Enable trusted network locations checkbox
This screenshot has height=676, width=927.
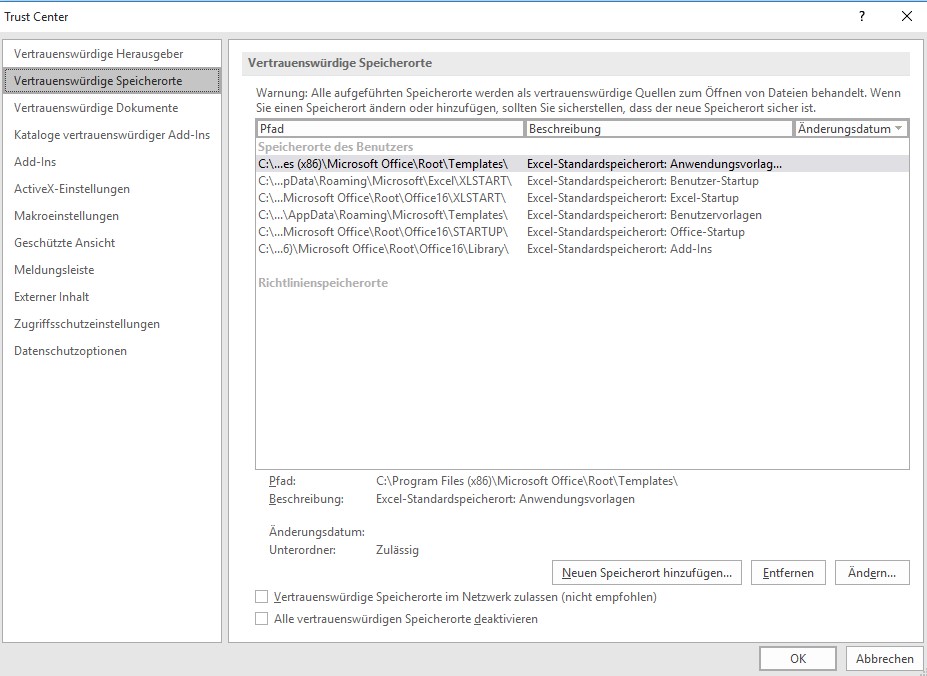tap(262, 597)
